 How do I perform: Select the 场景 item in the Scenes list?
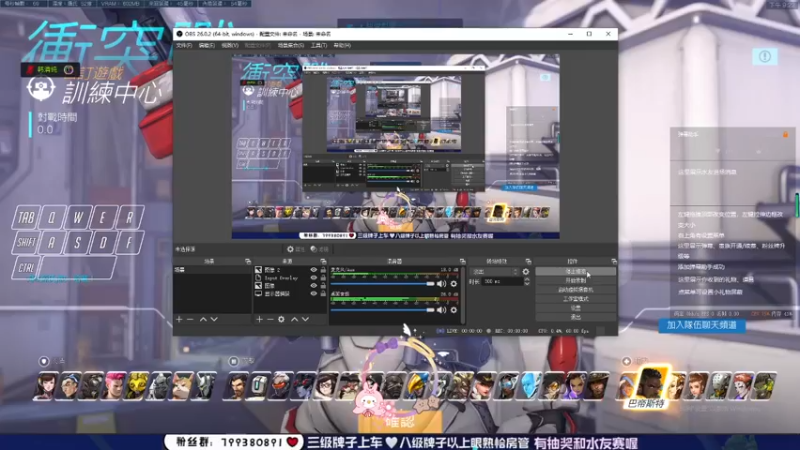212,270
